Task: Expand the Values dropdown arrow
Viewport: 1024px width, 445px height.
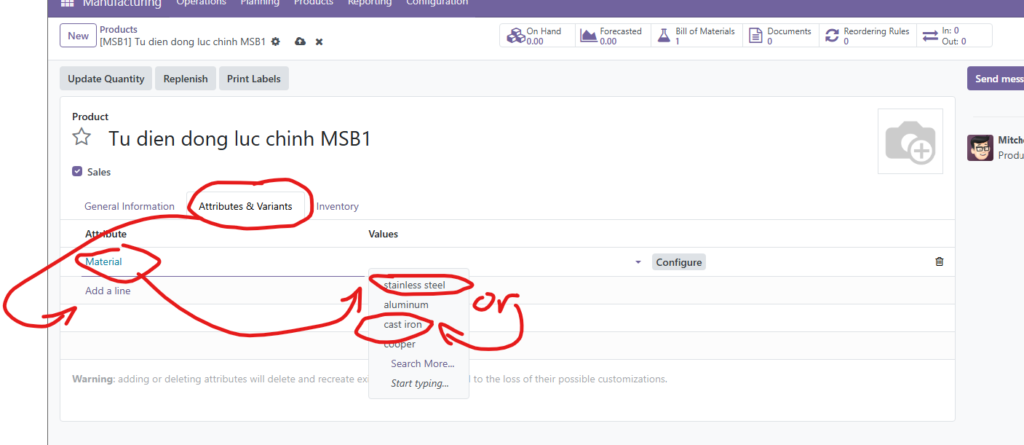Action: 638,262
